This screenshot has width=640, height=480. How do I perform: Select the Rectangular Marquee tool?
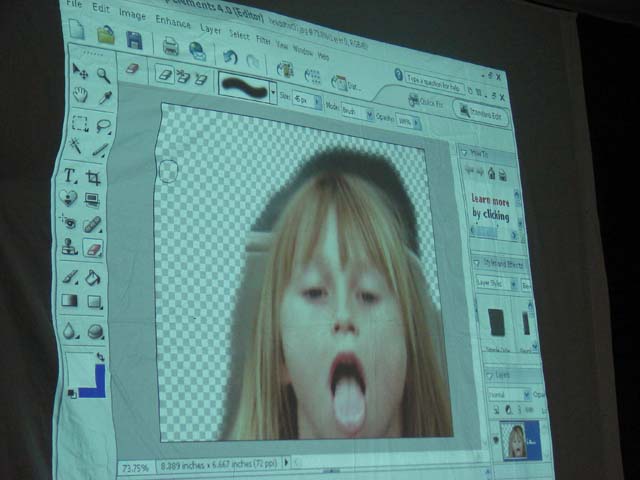79,124
